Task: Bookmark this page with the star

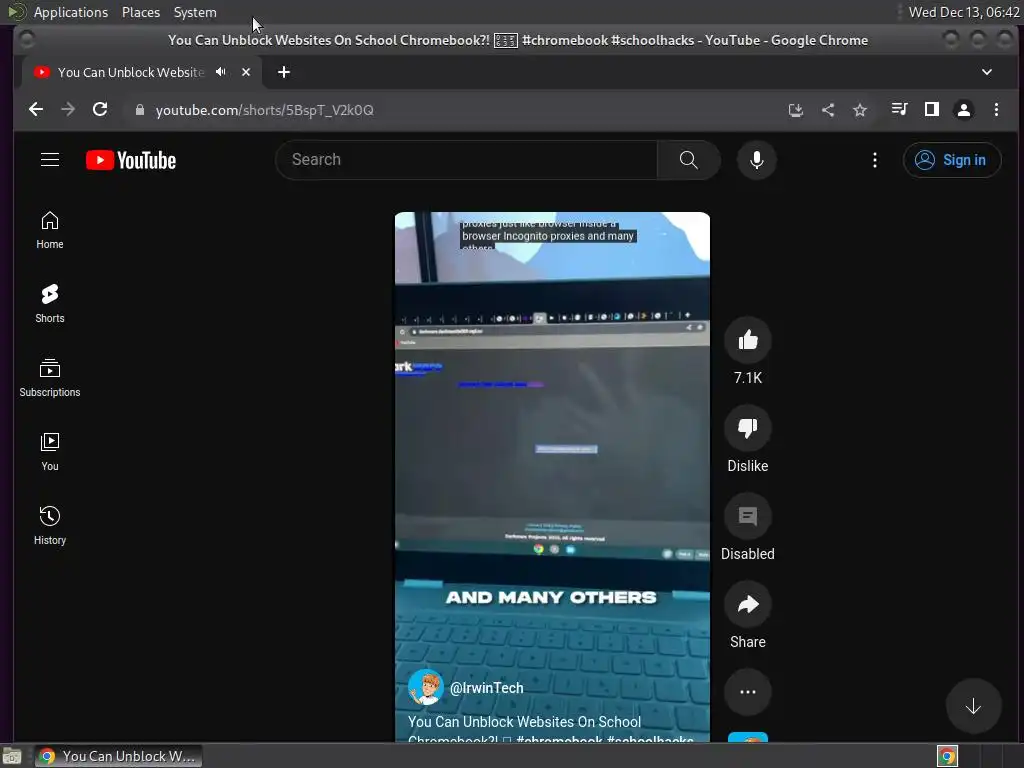Action: 859,110
